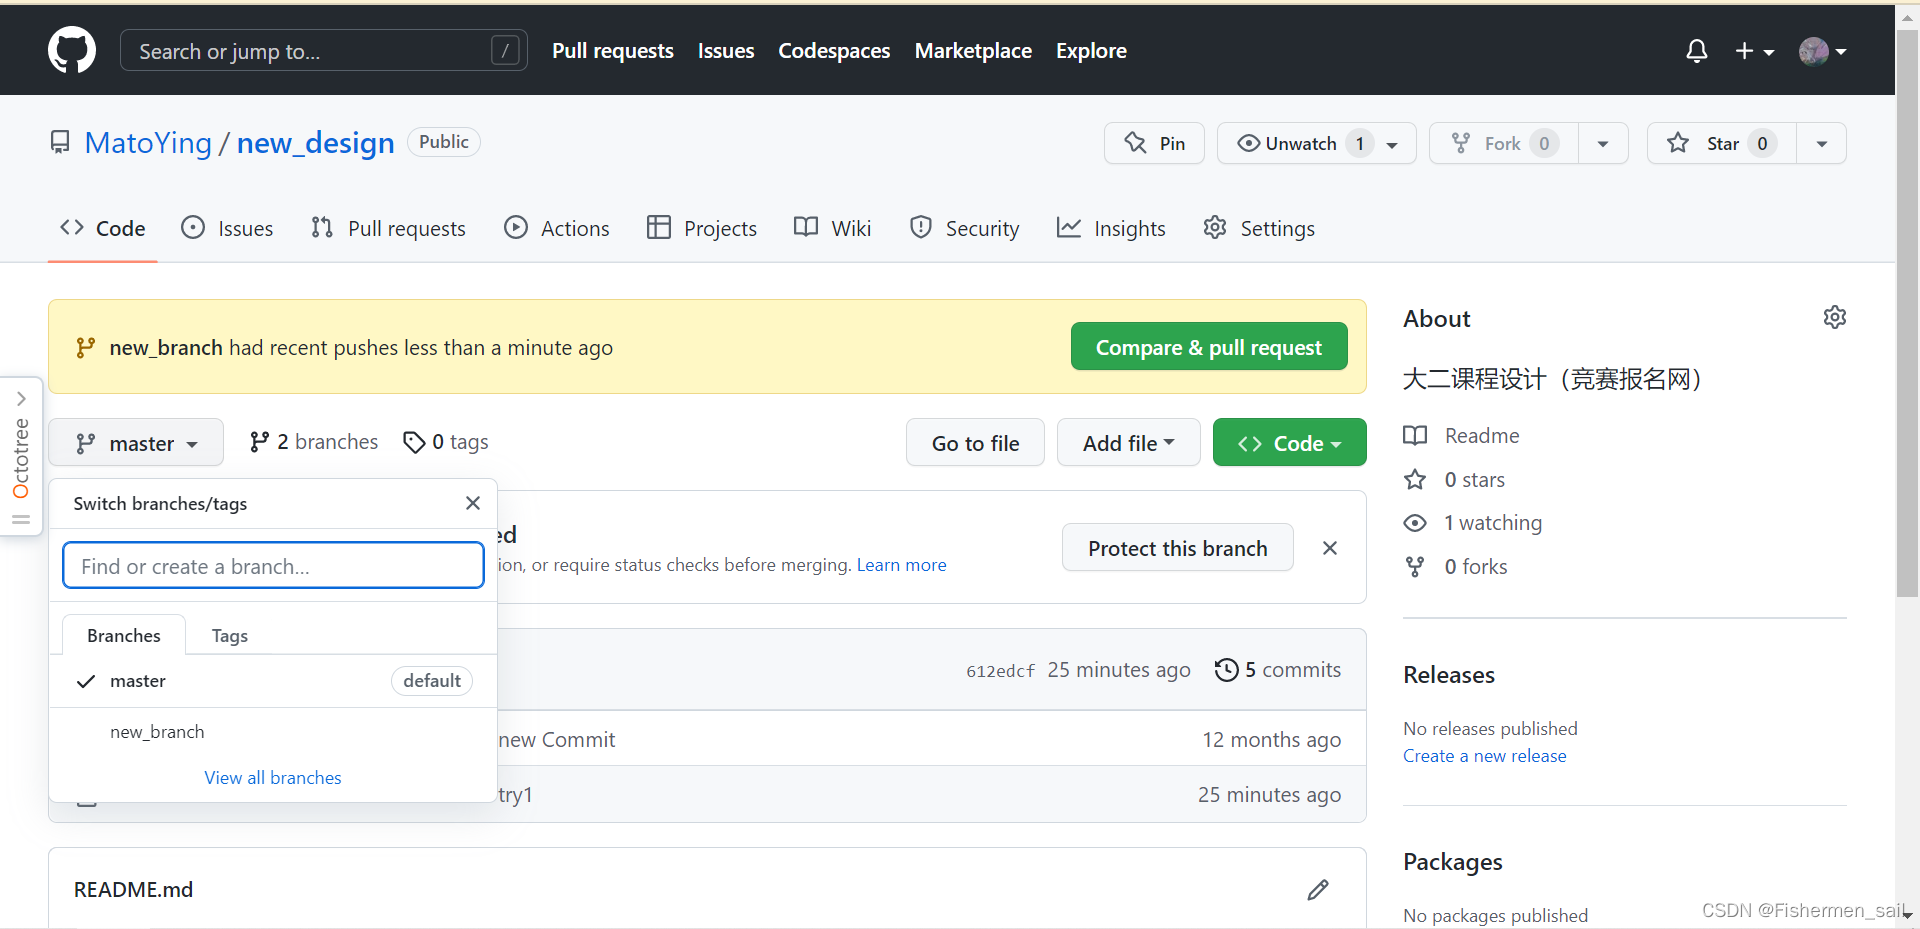
Task: Open commit history via 5 commits
Action: click(1278, 670)
